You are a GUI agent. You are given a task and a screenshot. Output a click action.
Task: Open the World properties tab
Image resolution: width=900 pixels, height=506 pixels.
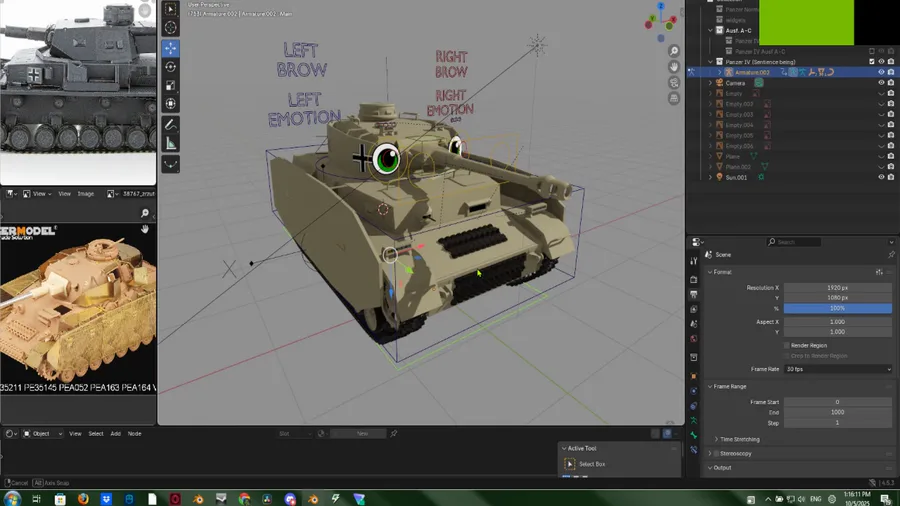[693, 339]
